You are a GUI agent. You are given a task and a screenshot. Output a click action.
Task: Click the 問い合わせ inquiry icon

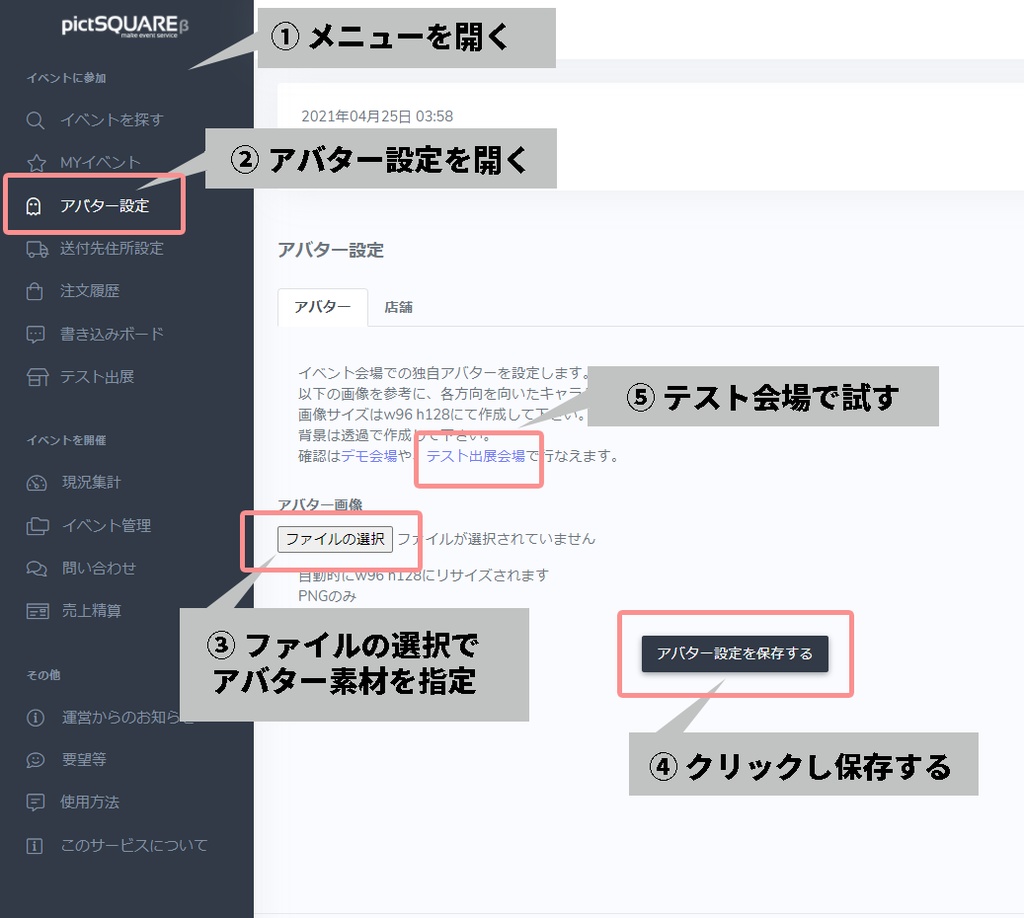pos(35,568)
